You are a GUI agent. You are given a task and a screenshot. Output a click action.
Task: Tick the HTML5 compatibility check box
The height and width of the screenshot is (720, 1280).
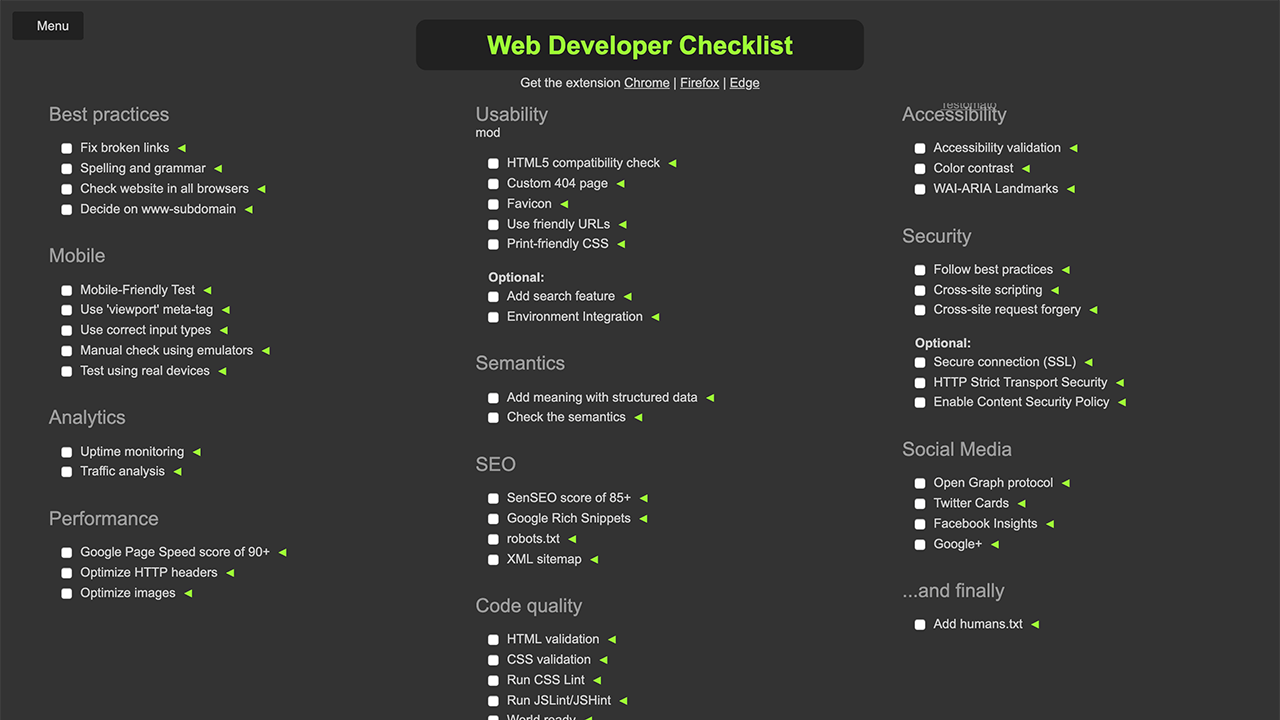point(493,163)
